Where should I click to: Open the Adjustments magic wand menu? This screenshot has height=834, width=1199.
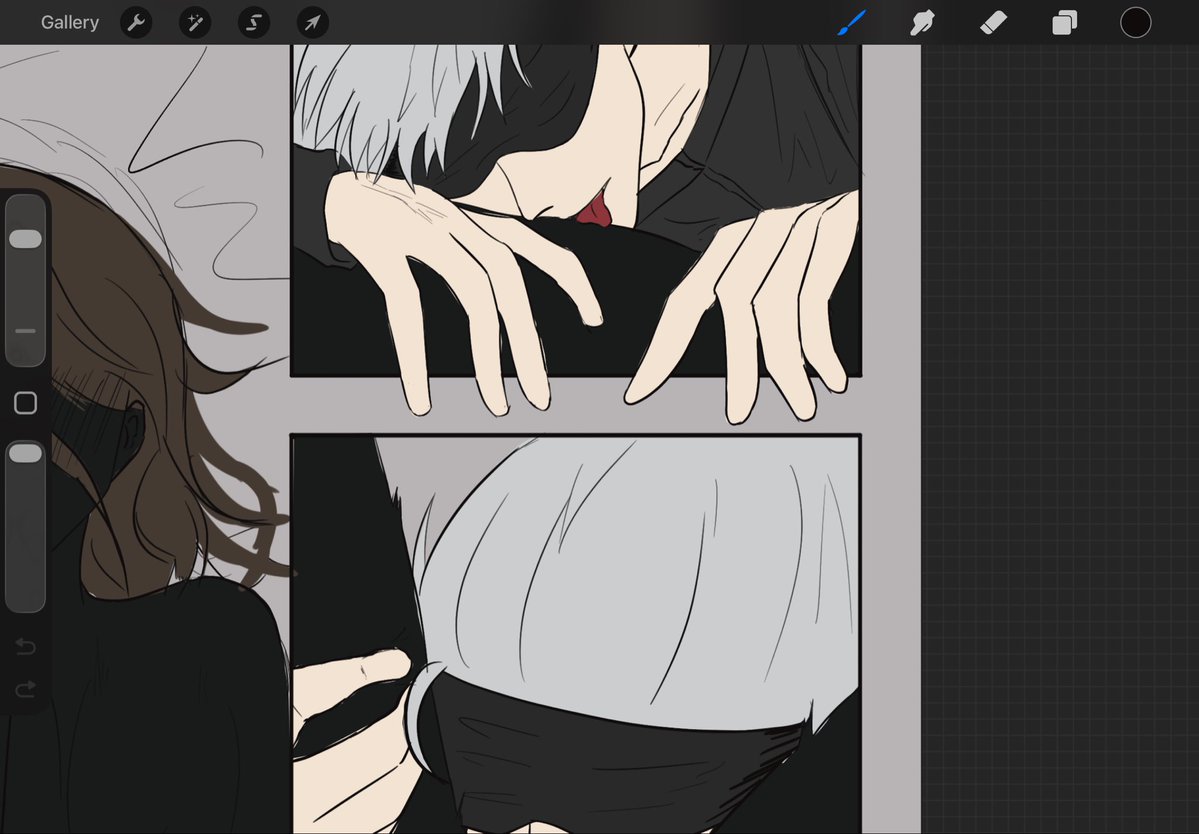coord(195,23)
